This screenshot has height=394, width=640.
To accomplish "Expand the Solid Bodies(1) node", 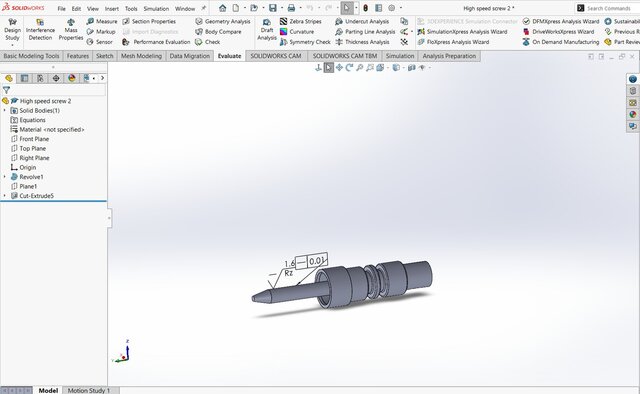I will pos(4,110).
